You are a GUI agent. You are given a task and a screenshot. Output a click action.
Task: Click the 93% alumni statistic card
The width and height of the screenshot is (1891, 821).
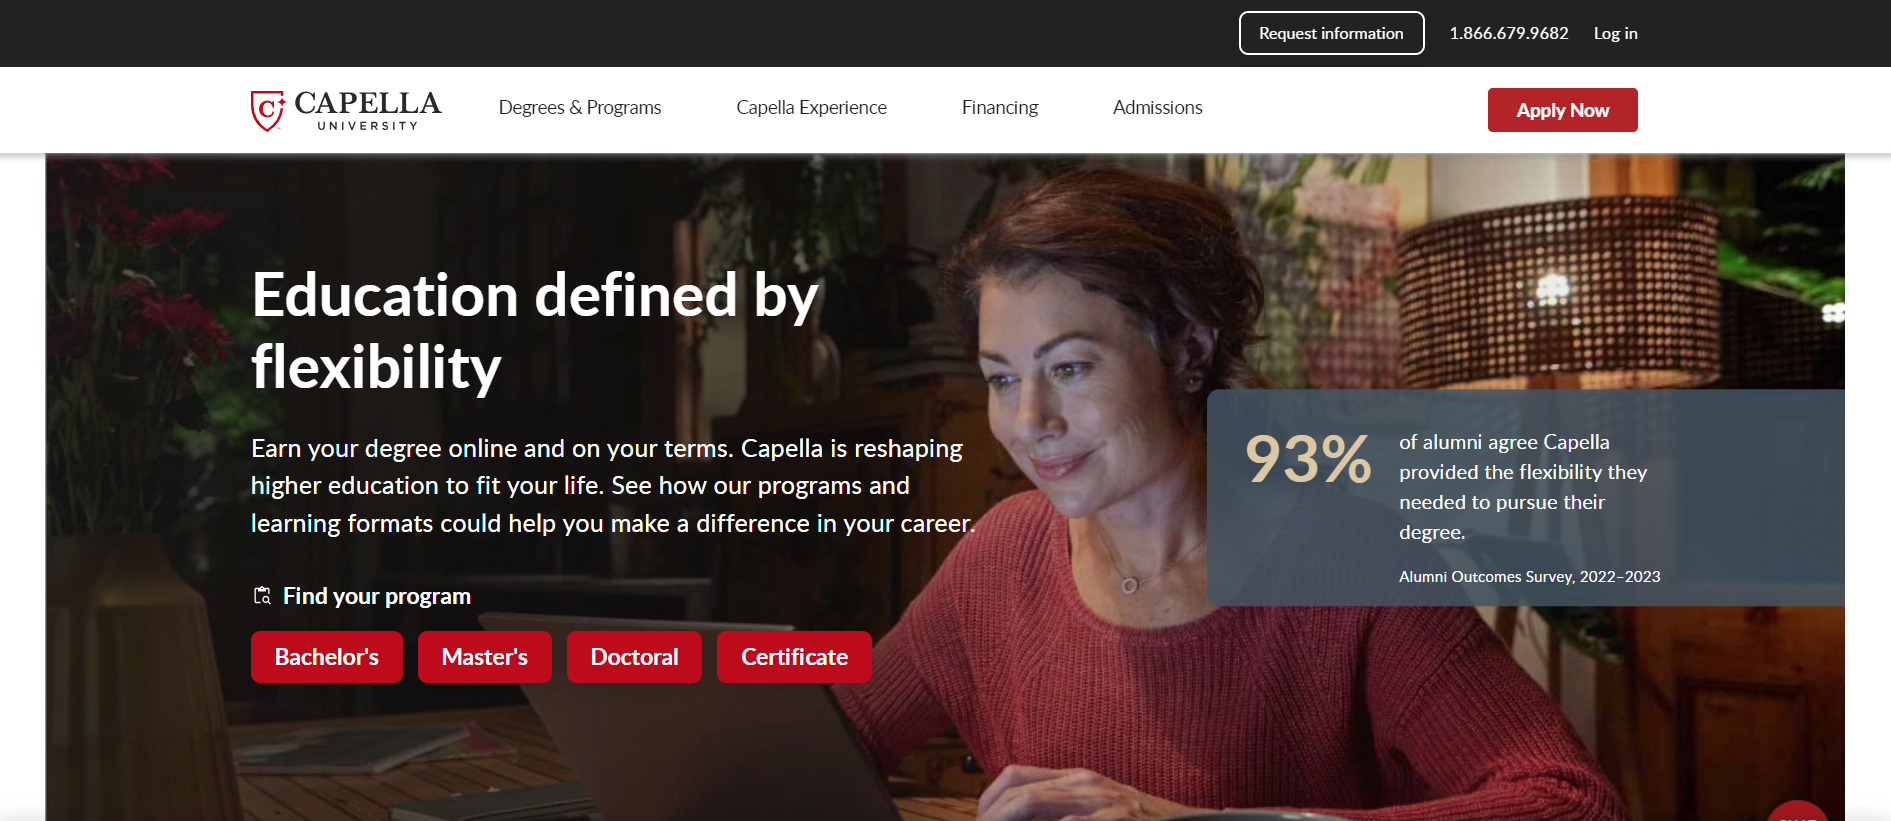1525,497
